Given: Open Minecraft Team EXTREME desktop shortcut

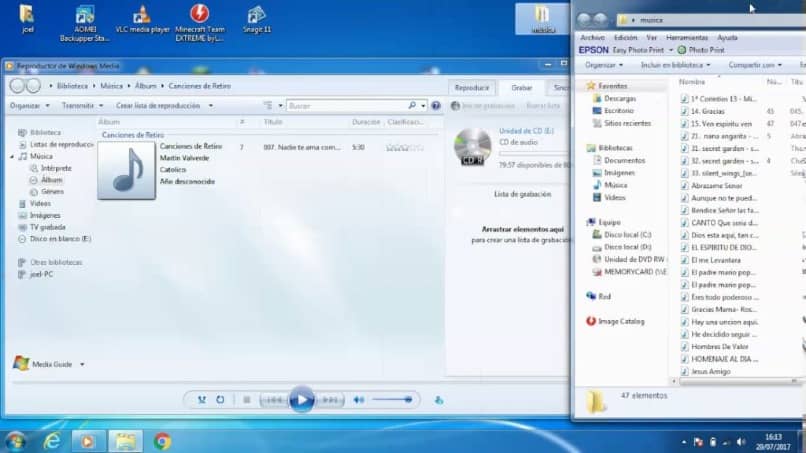Looking at the screenshot, I should pos(199,23).
